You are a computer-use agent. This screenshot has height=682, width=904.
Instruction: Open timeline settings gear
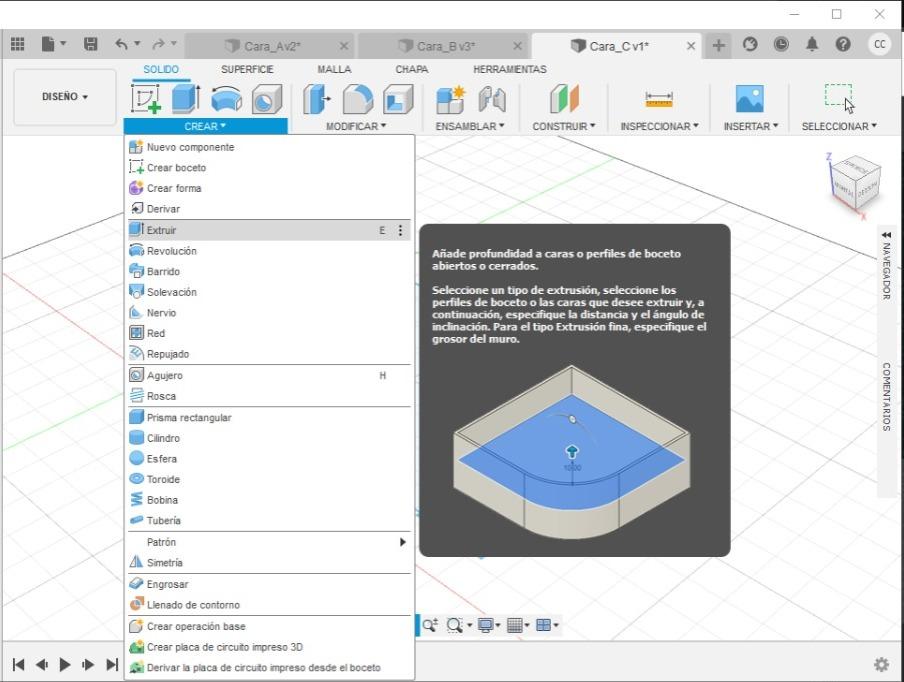coord(881,665)
